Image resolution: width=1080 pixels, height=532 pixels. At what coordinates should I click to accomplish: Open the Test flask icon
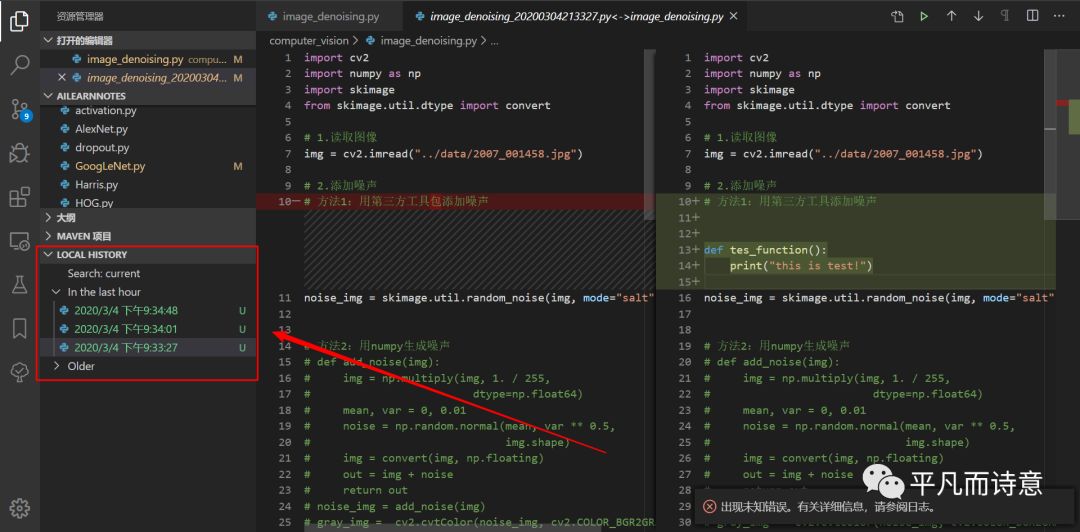[19, 285]
